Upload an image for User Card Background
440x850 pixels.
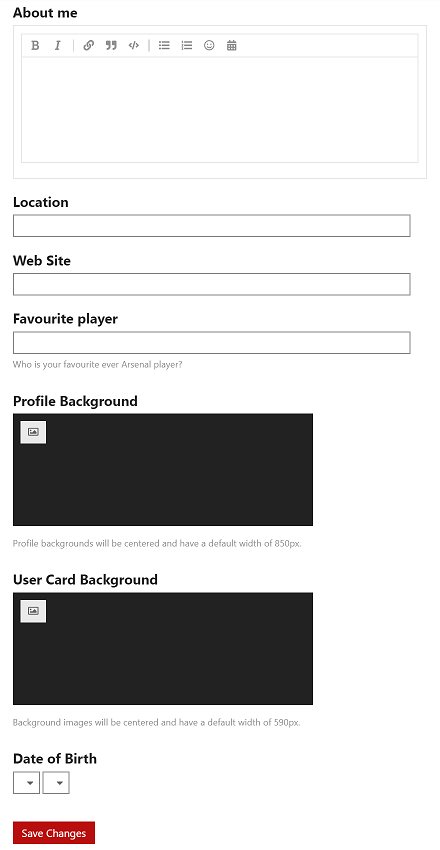33,611
